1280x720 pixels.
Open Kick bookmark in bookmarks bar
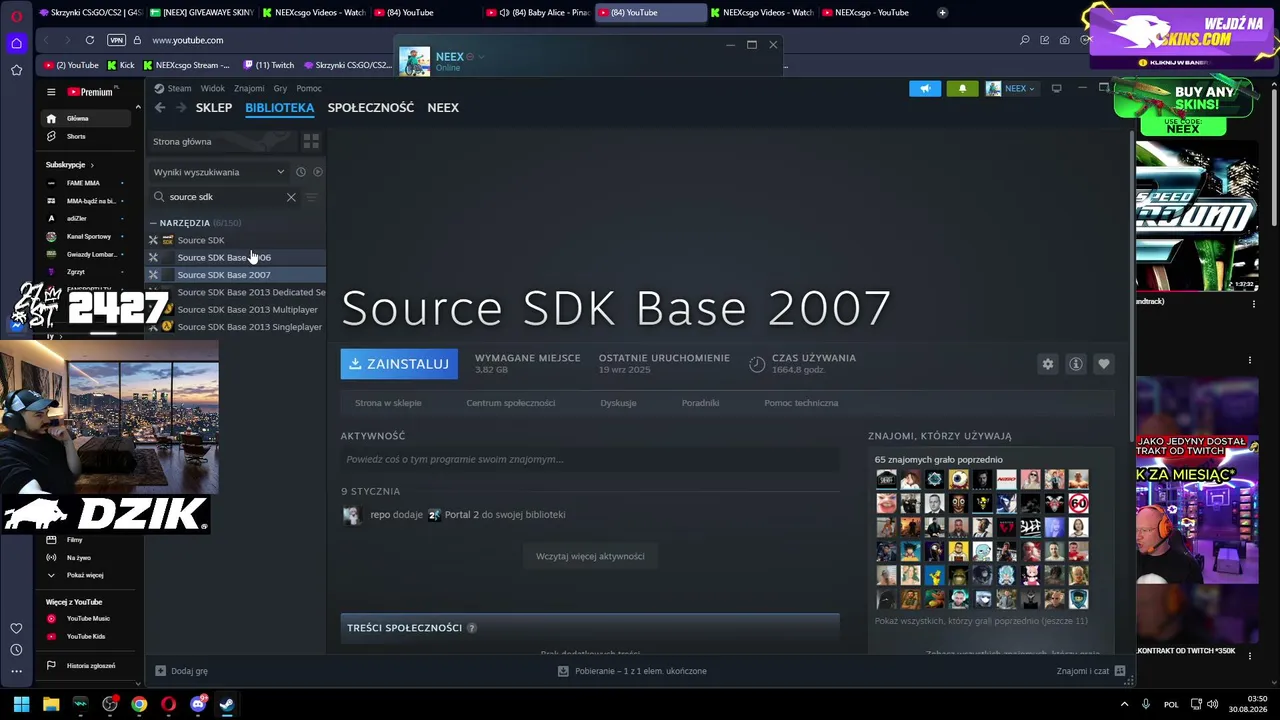click(x=121, y=65)
